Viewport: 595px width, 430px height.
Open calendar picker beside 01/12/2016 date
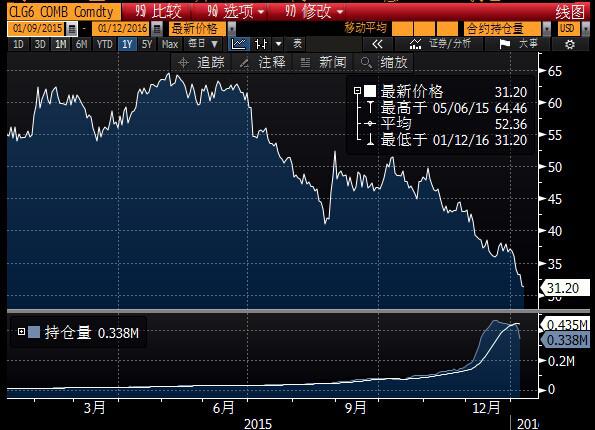pos(156,29)
